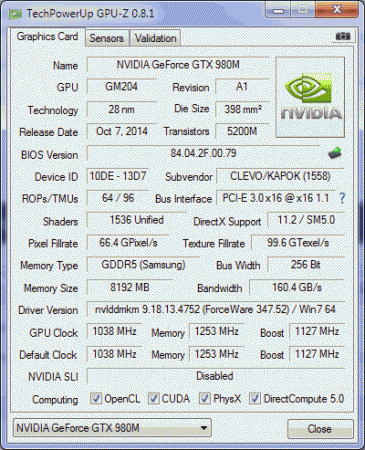Switch to the Validation tab
365x450 pixels.
[x=156, y=38]
